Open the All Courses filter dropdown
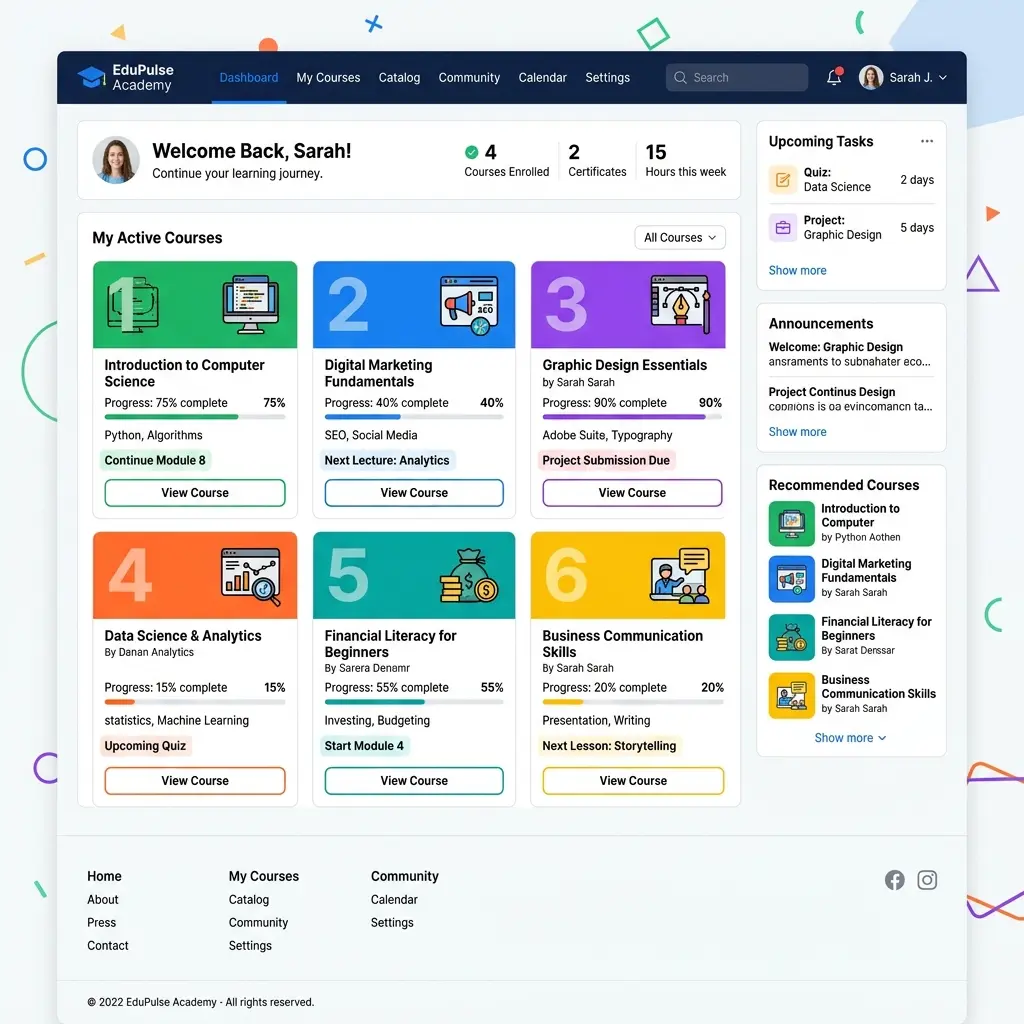 (x=679, y=237)
